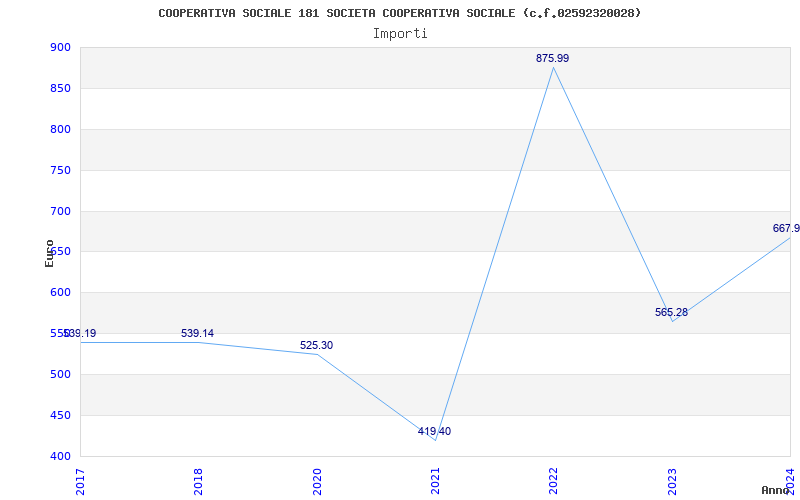
Task: Click the Euro y-axis title
Action: click(x=49, y=253)
